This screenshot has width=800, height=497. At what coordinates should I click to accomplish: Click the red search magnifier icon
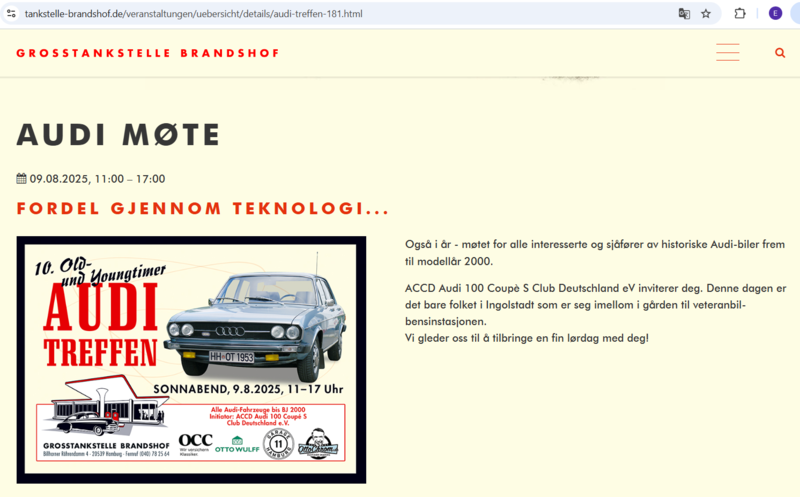click(x=780, y=53)
